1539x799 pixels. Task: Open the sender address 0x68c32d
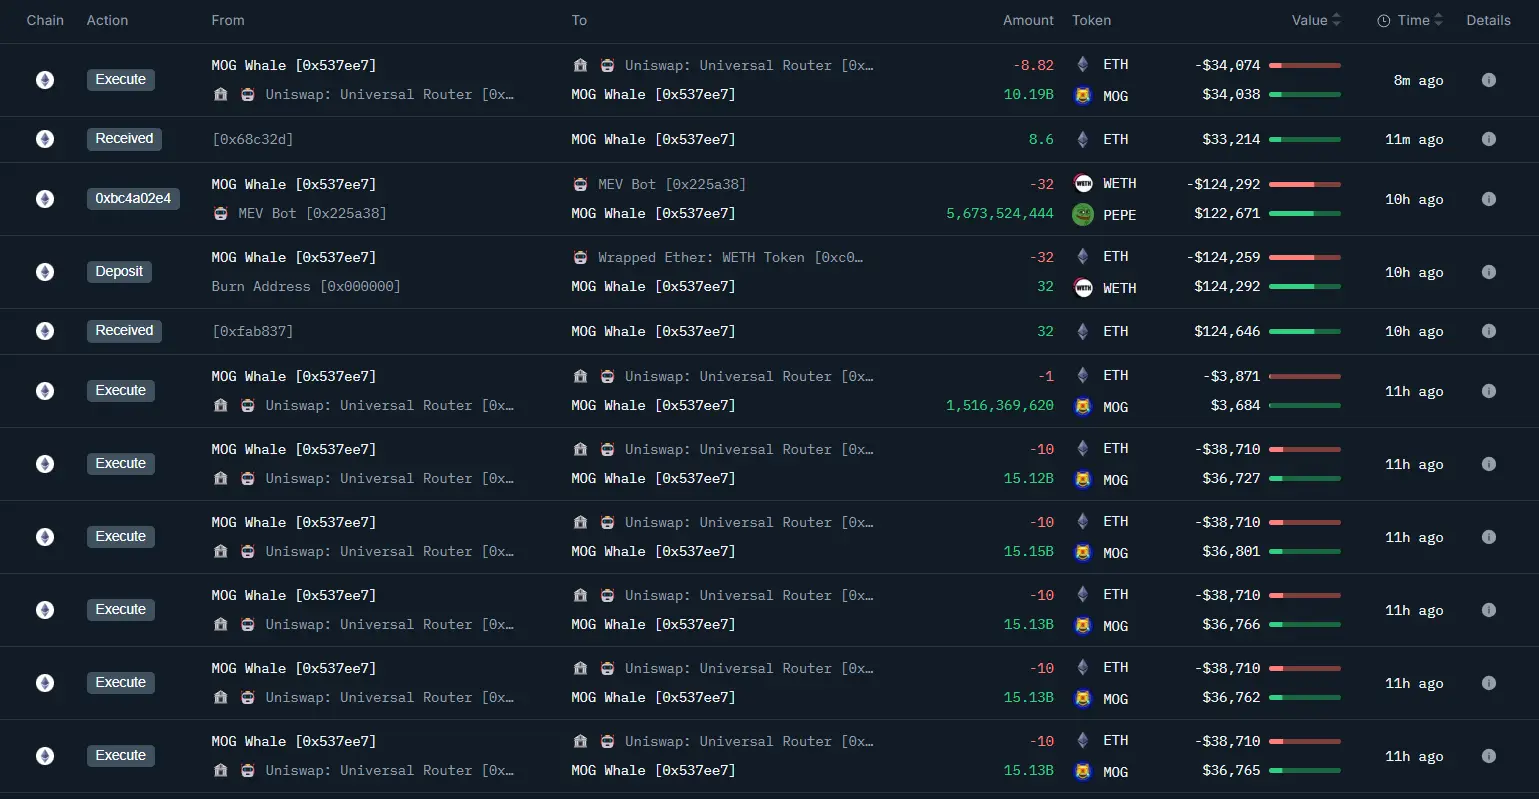[x=252, y=140]
